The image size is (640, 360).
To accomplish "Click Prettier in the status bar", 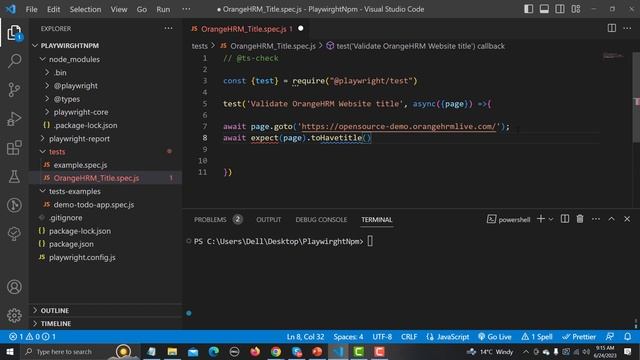I will 579,337.
